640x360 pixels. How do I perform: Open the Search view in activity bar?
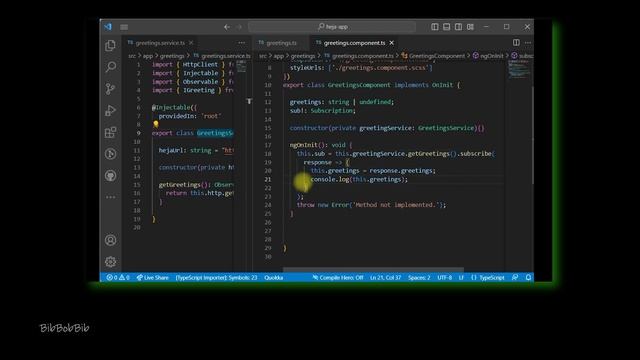[x=110, y=67]
